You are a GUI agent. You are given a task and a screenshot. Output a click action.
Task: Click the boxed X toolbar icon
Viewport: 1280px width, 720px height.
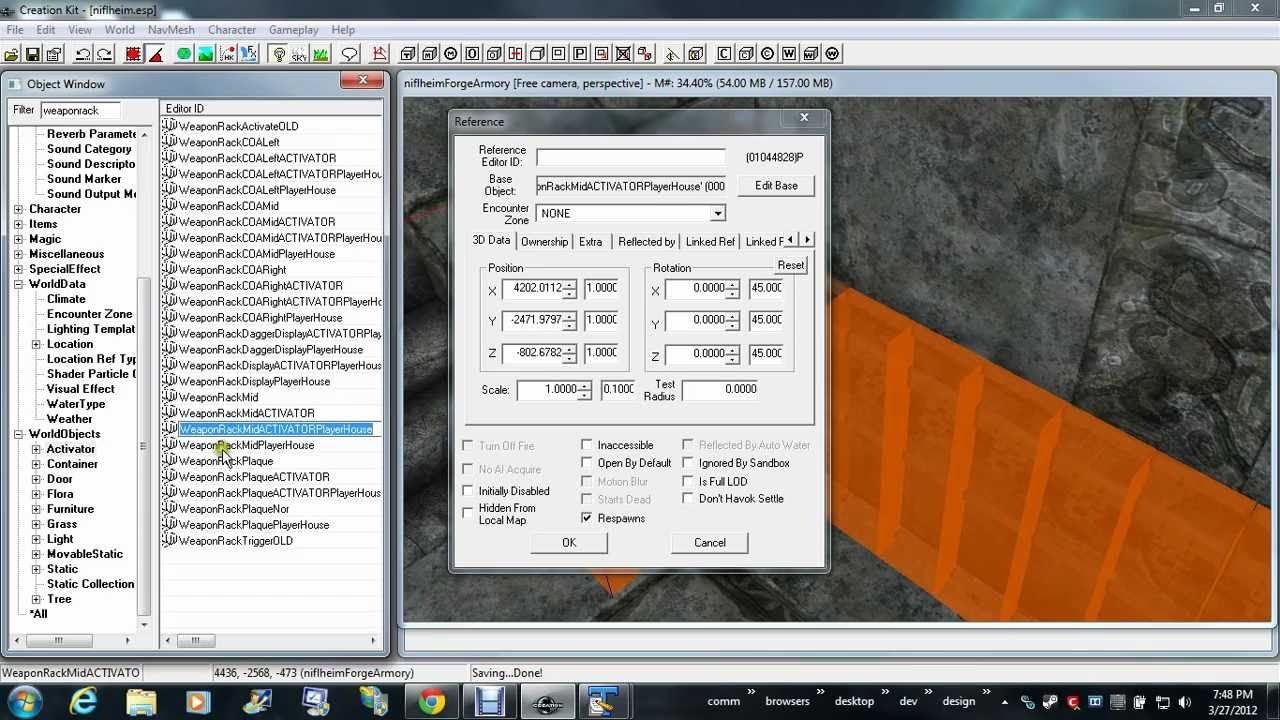click(x=623, y=54)
